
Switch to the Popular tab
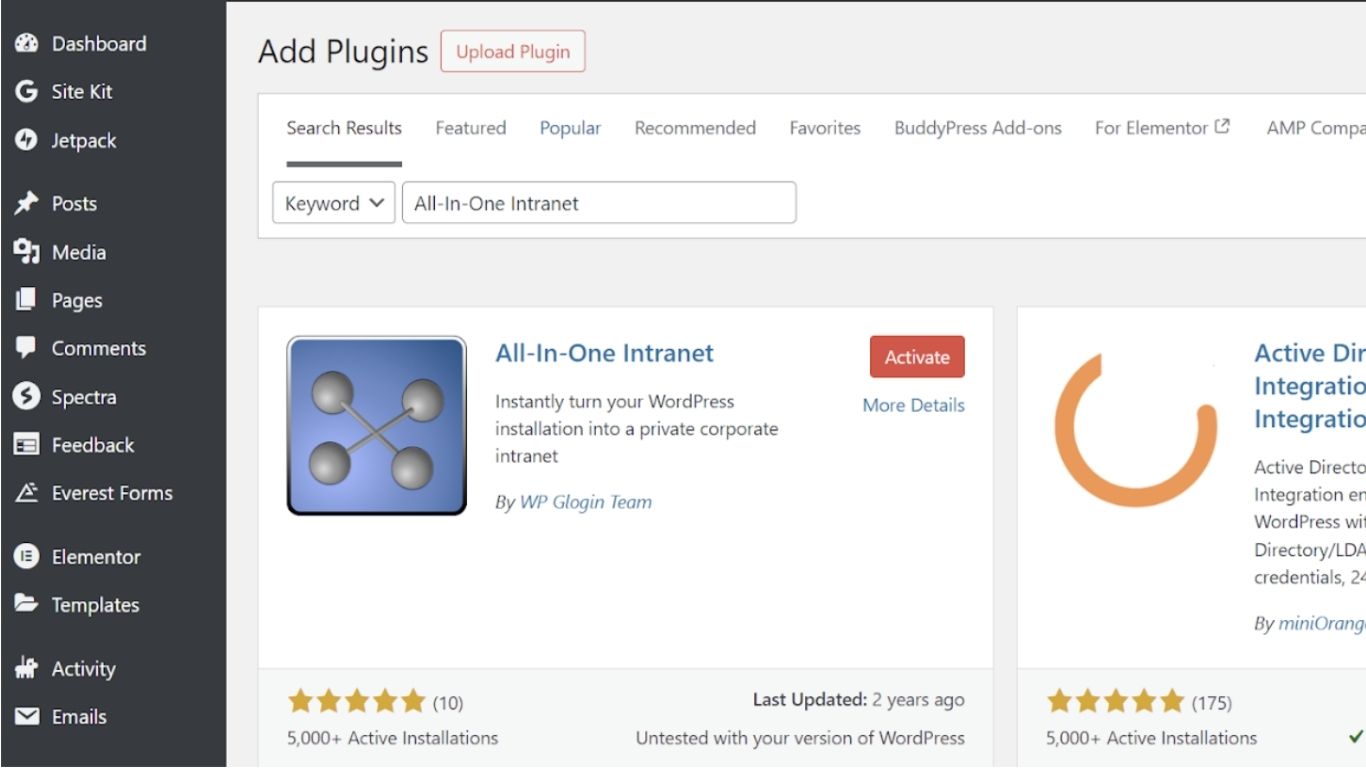pyautogui.click(x=570, y=128)
